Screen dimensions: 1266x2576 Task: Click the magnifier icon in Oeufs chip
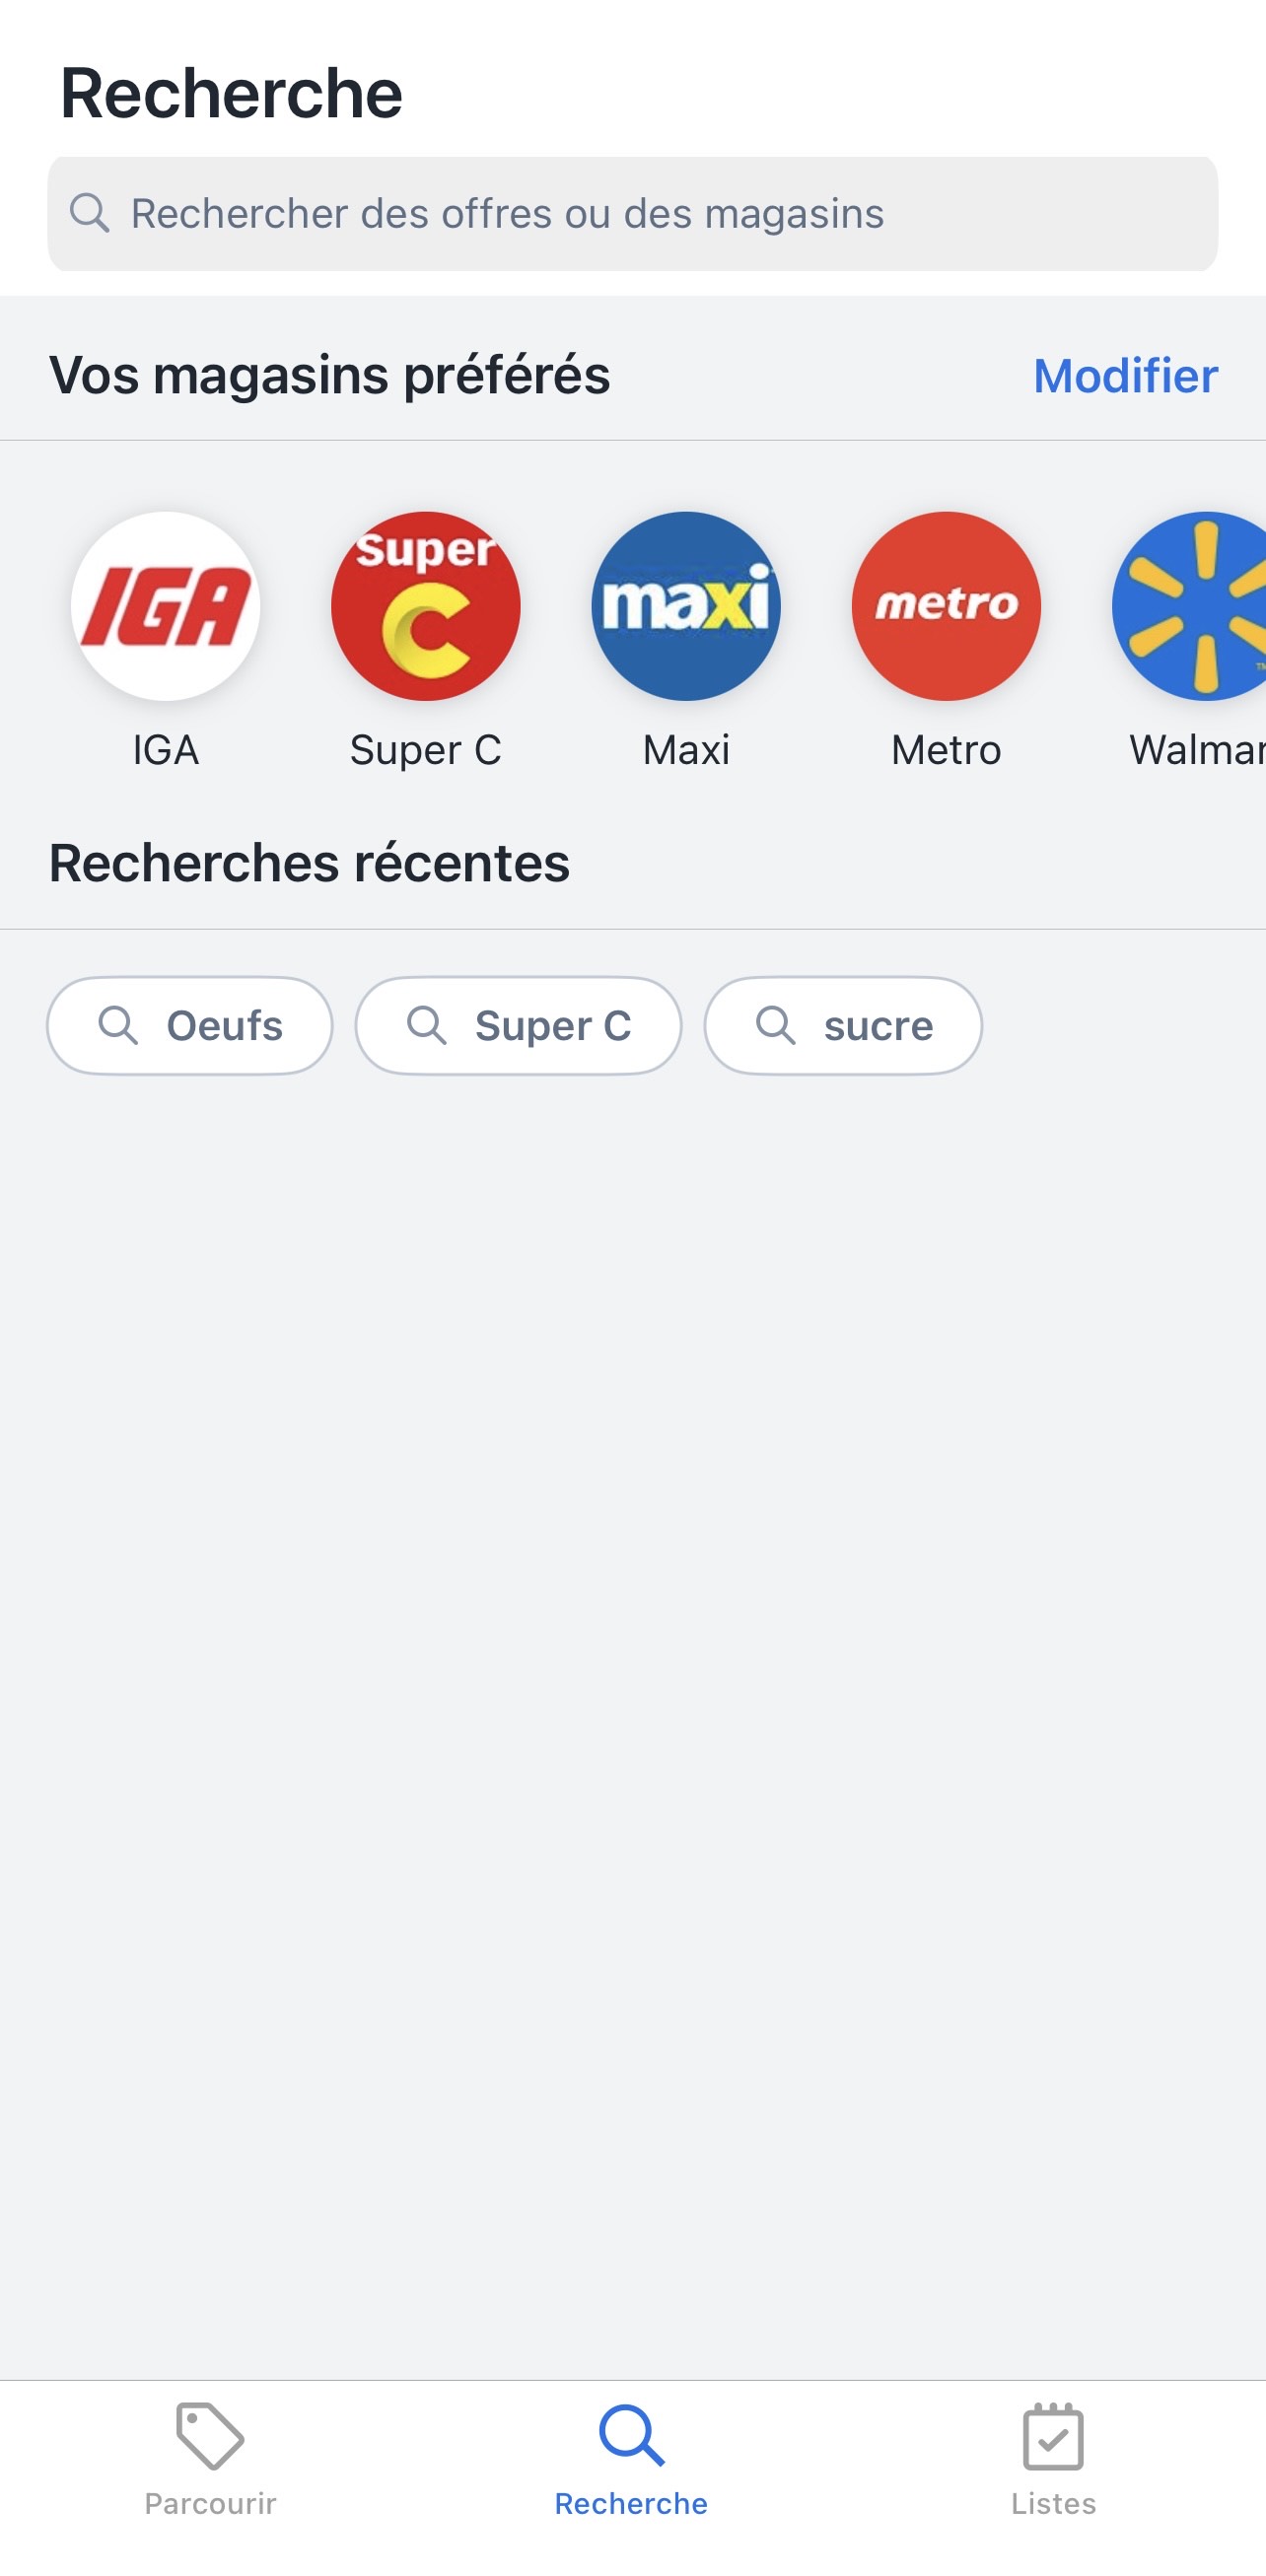pos(118,1025)
